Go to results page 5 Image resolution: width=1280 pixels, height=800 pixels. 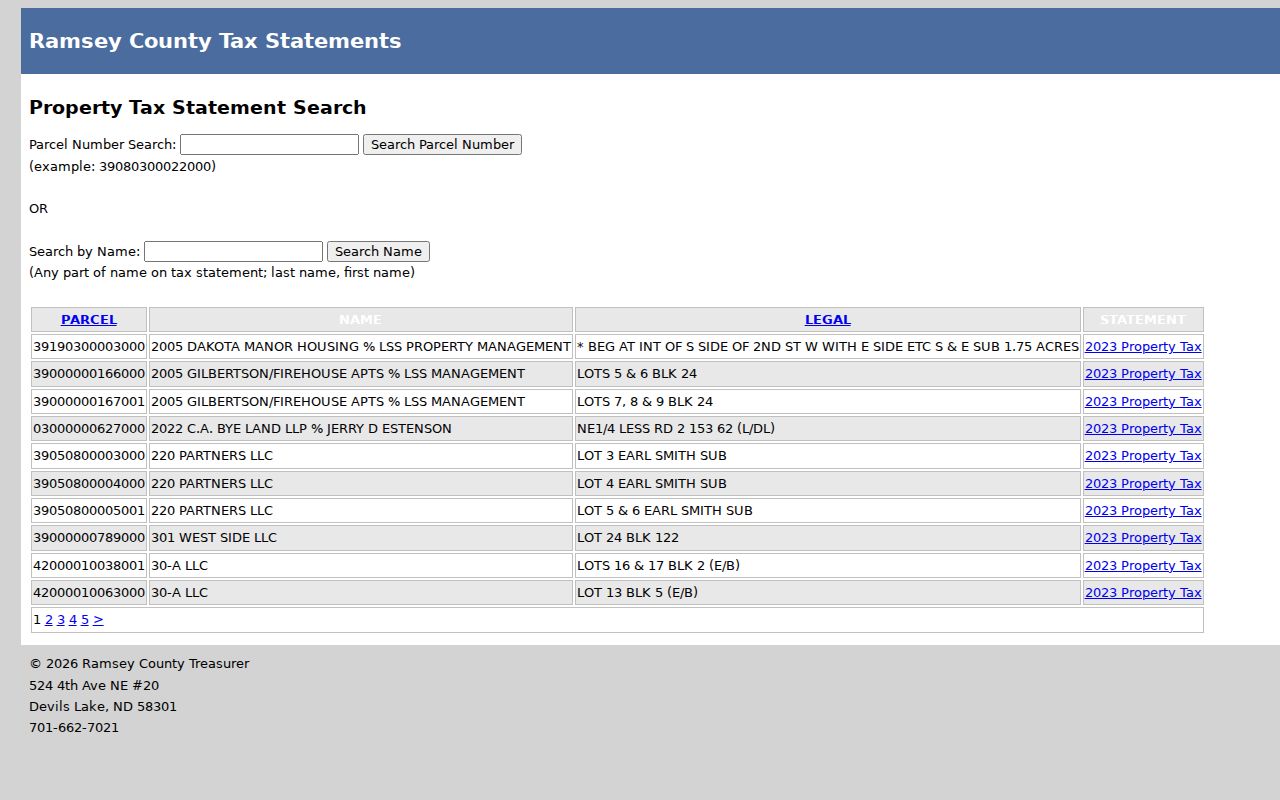point(85,620)
